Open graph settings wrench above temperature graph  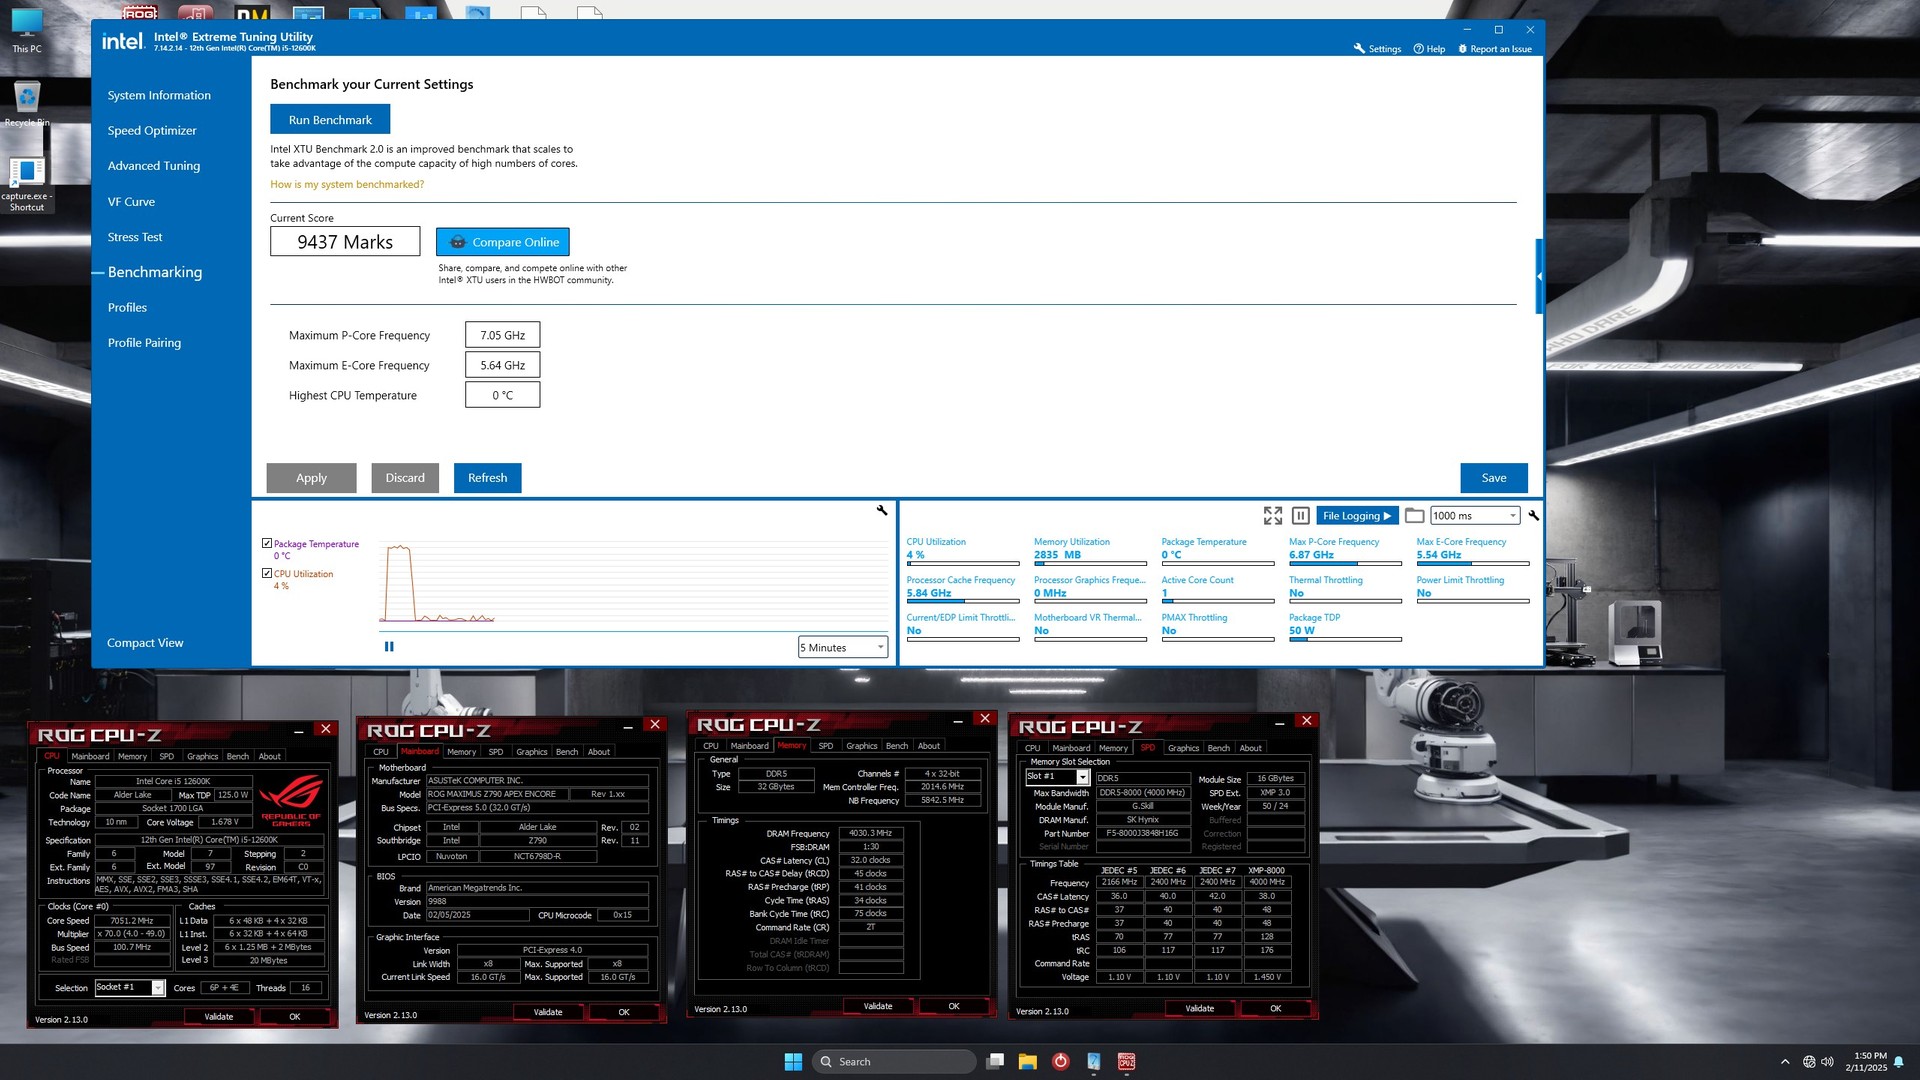point(882,510)
